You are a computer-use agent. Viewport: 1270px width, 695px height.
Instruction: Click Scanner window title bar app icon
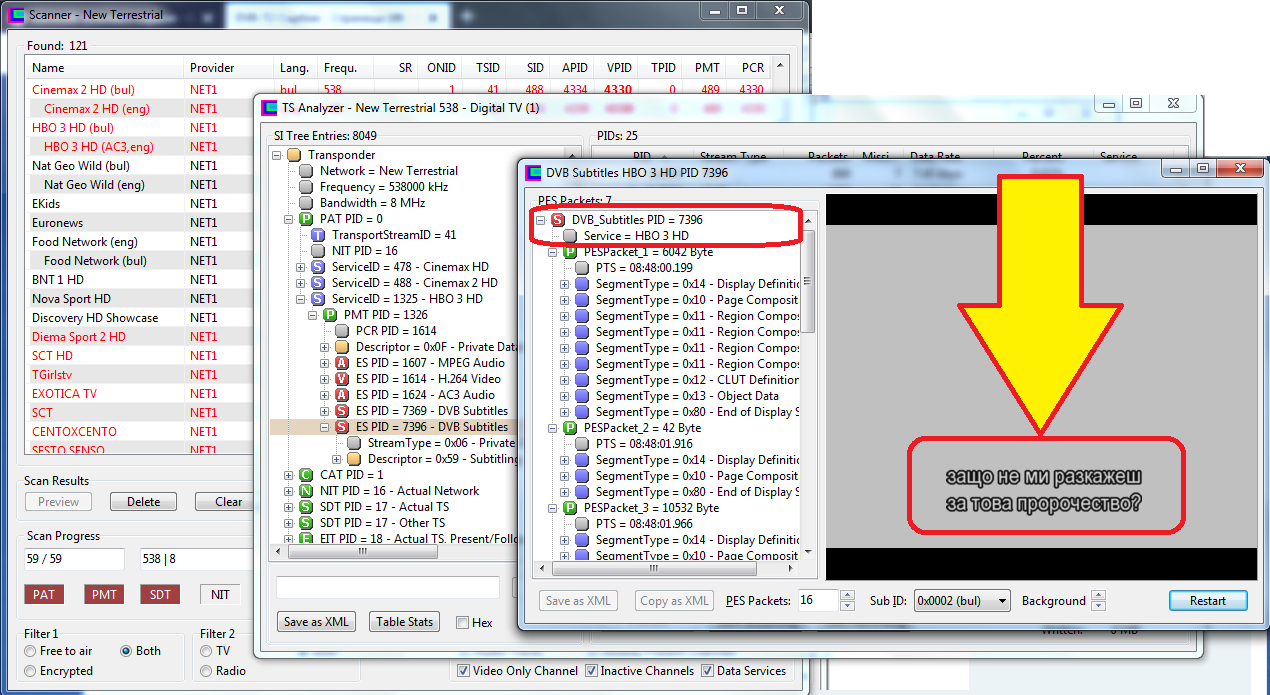pos(16,15)
